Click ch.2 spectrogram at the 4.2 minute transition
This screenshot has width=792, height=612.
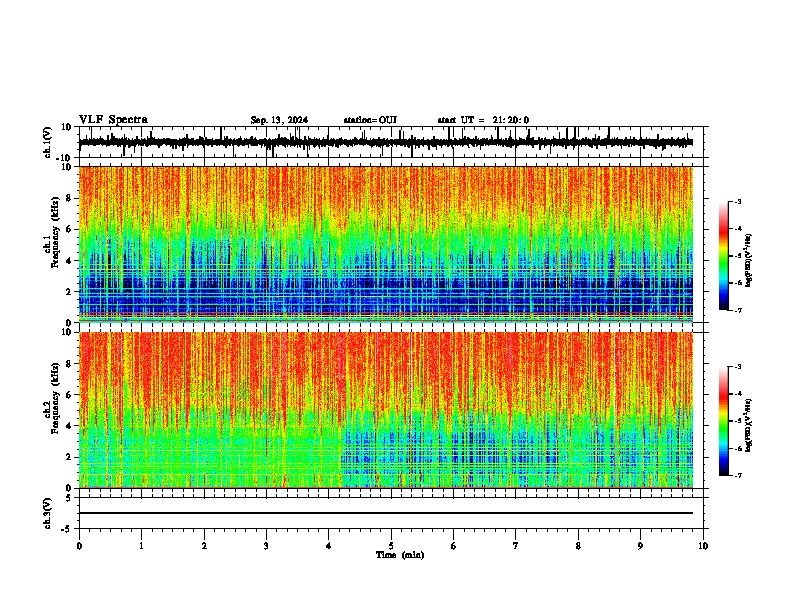pos(341,410)
